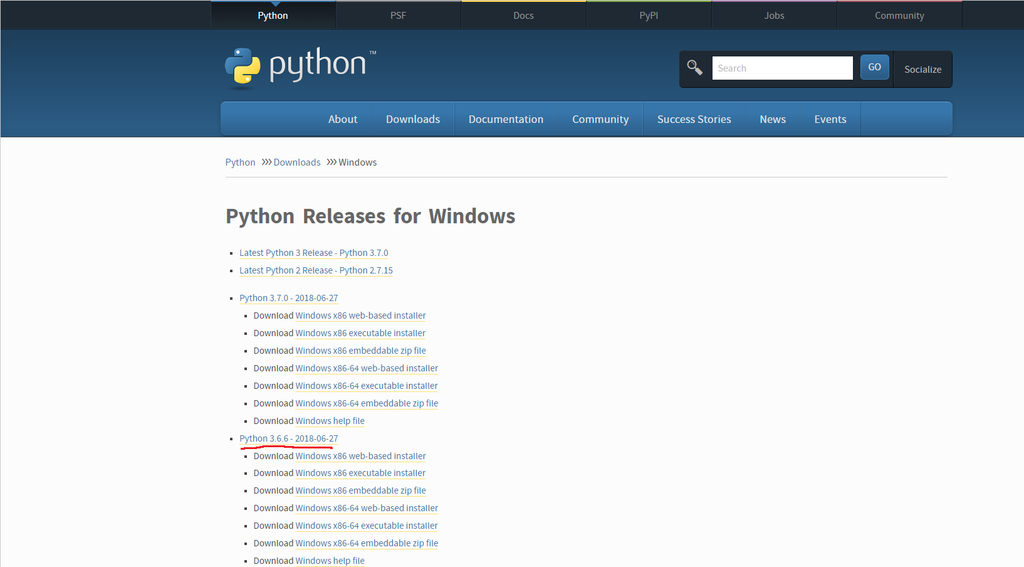Click the GO search button
1024x567 pixels.
[x=874, y=67]
